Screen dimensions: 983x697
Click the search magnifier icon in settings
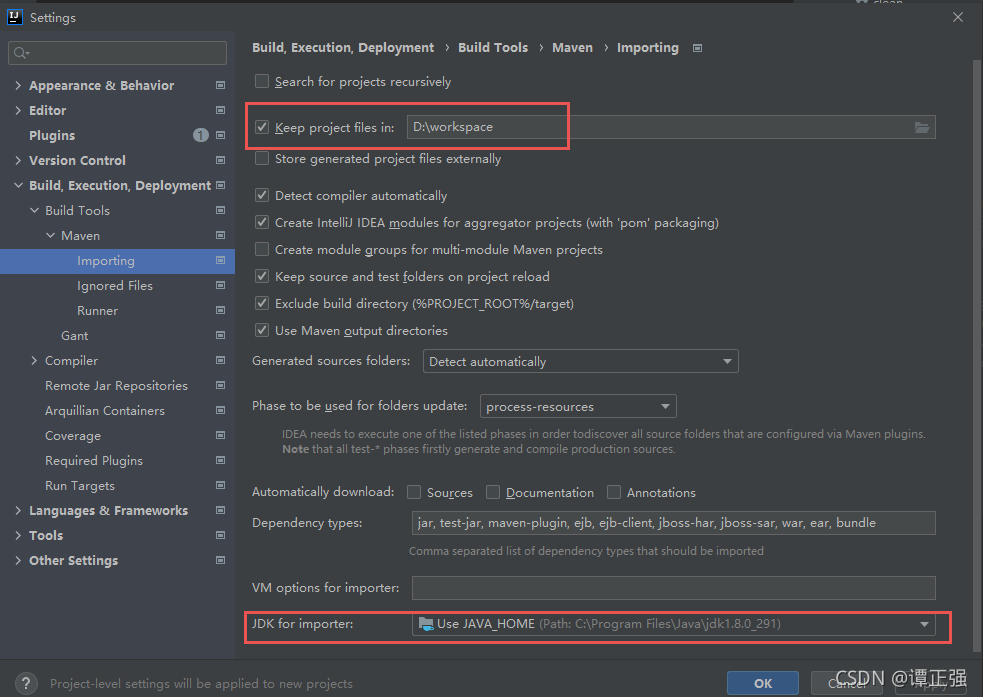(x=21, y=53)
